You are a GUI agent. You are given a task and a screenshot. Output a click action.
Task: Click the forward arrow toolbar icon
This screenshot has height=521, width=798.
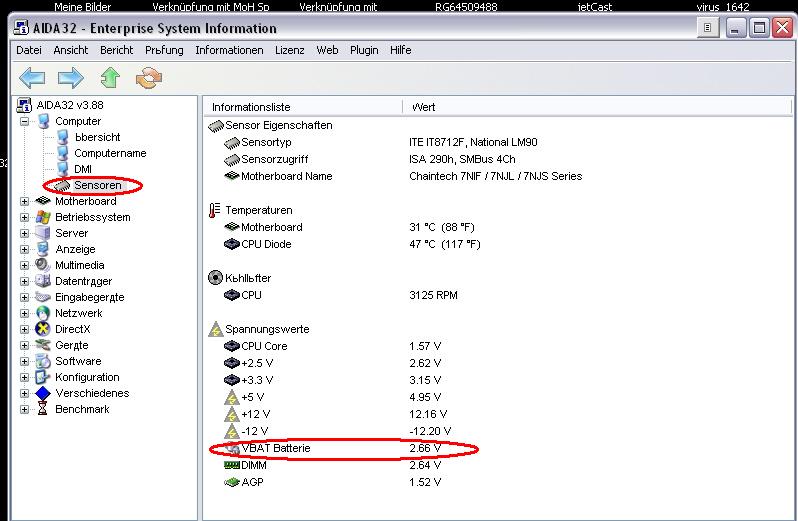[x=71, y=78]
